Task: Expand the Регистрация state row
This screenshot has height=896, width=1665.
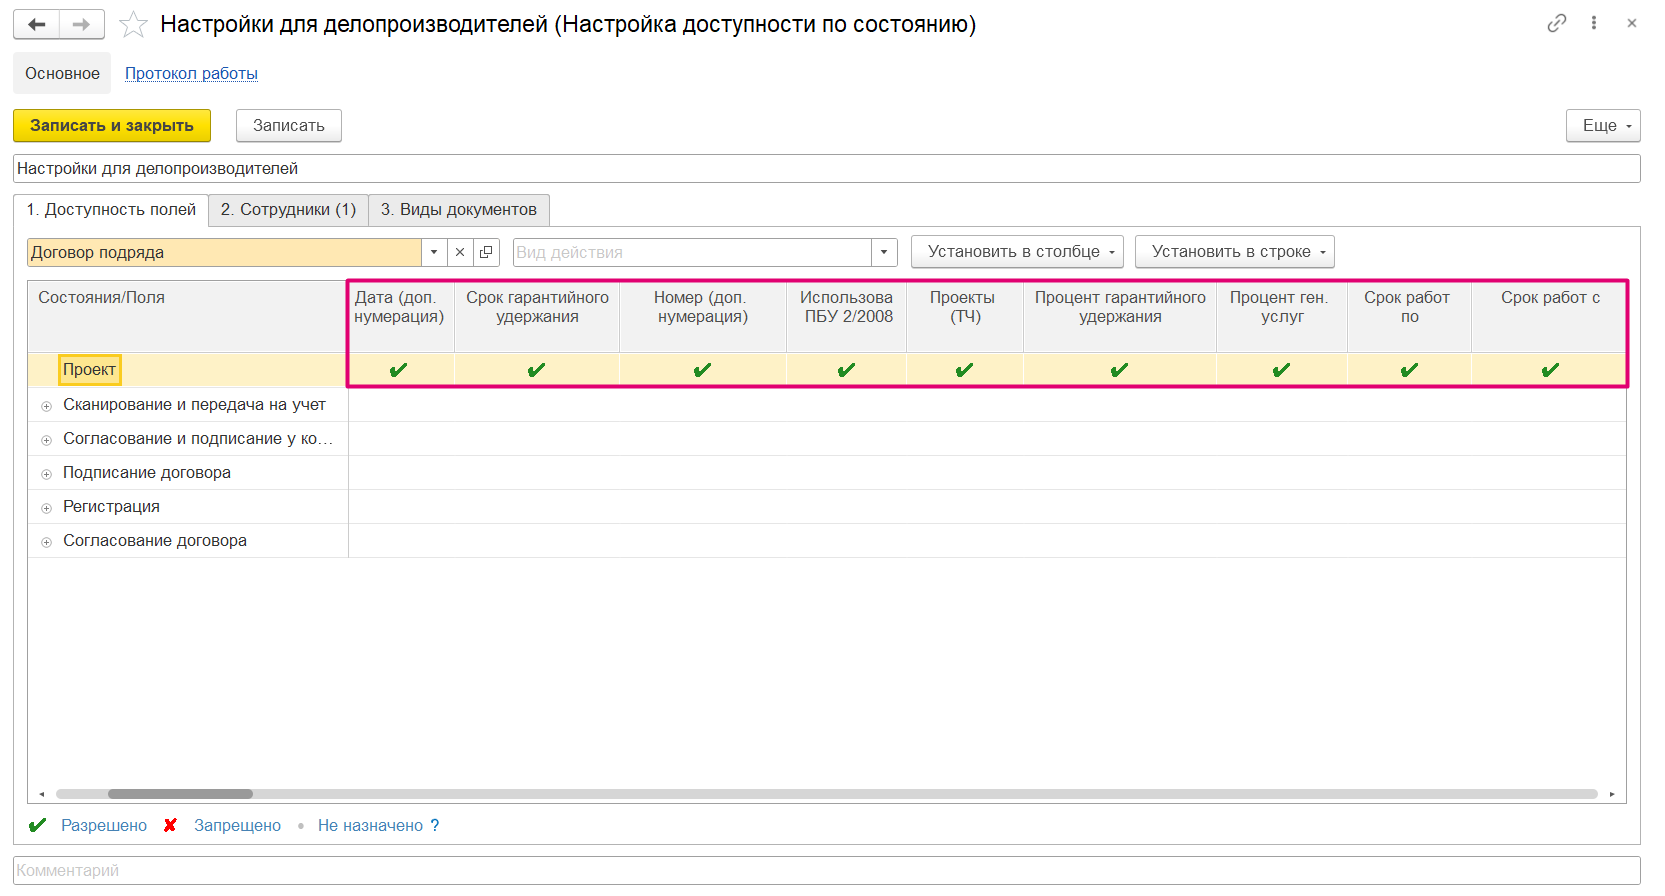Action: (x=46, y=508)
